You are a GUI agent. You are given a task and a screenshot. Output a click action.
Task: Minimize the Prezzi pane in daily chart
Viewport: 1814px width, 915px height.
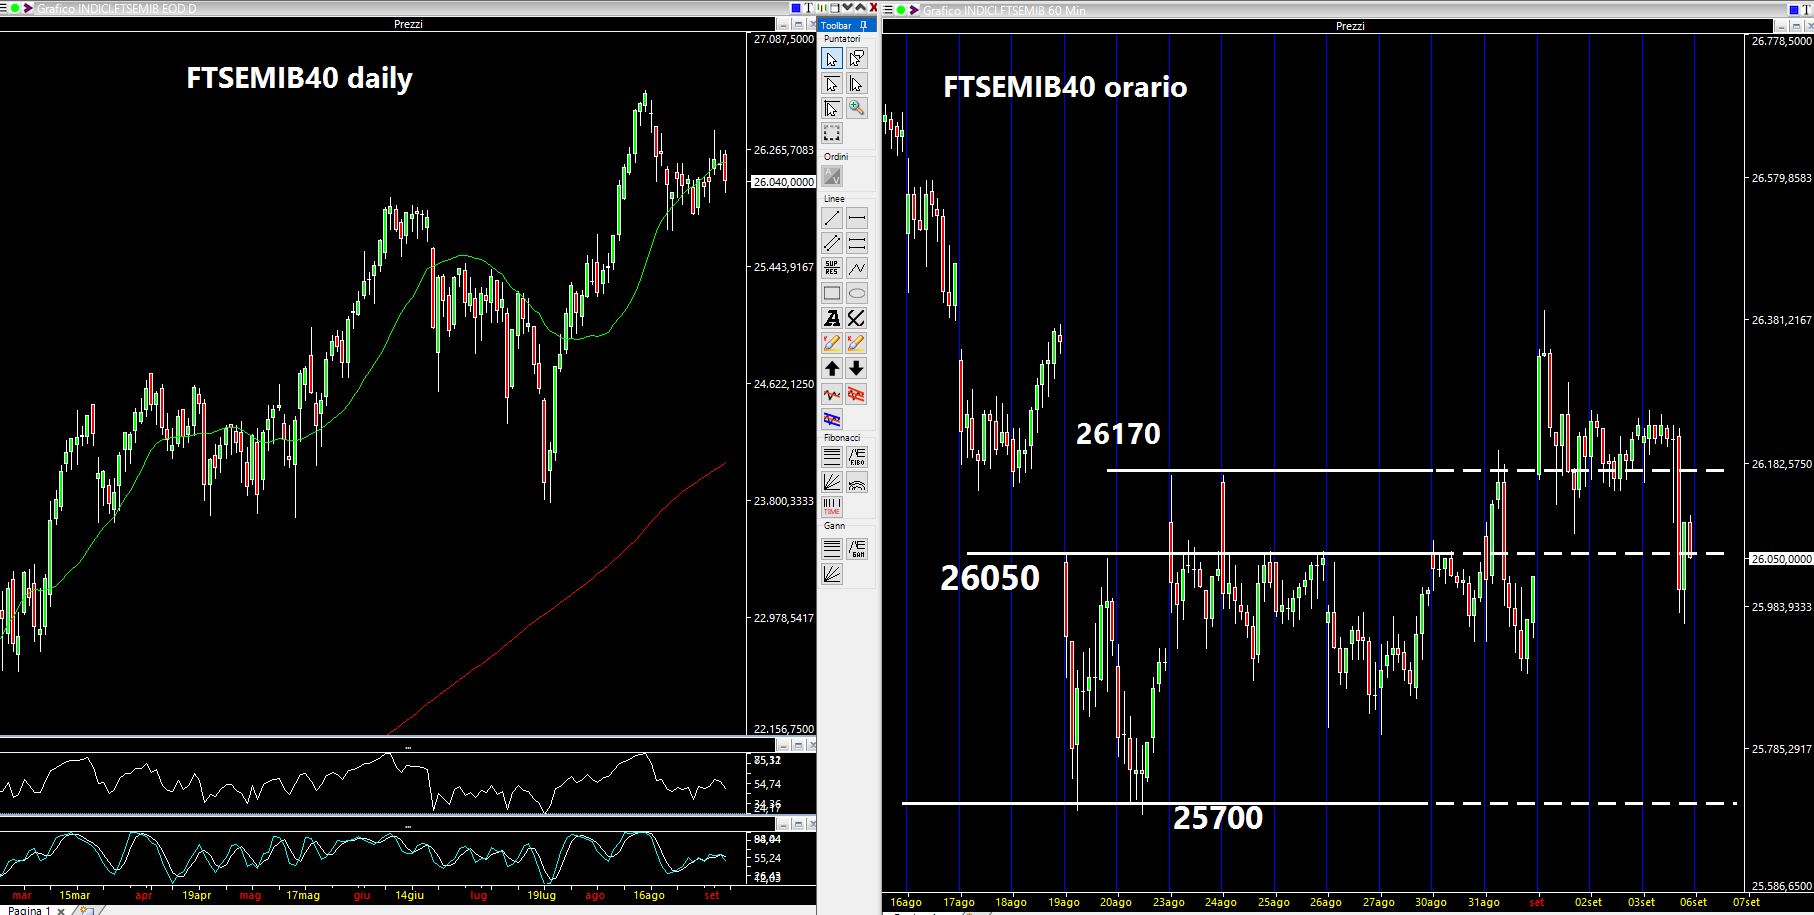pyautogui.click(x=783, y=24)
